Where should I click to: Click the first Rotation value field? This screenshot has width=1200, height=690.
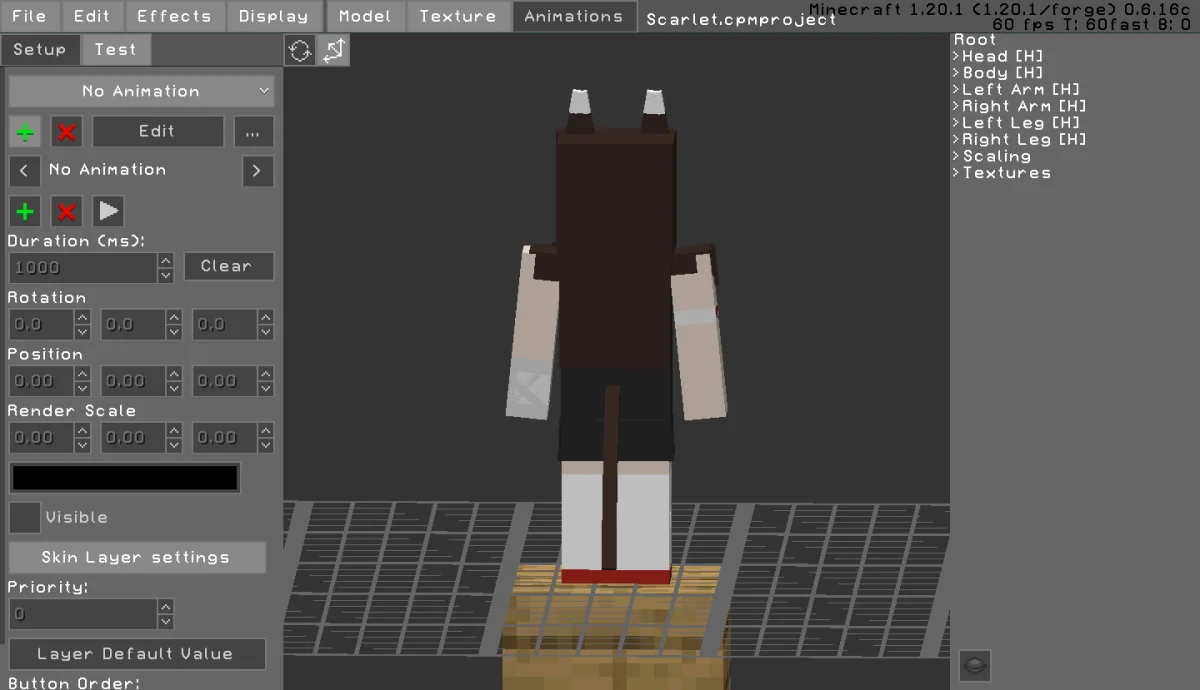[x=42, y=325]
